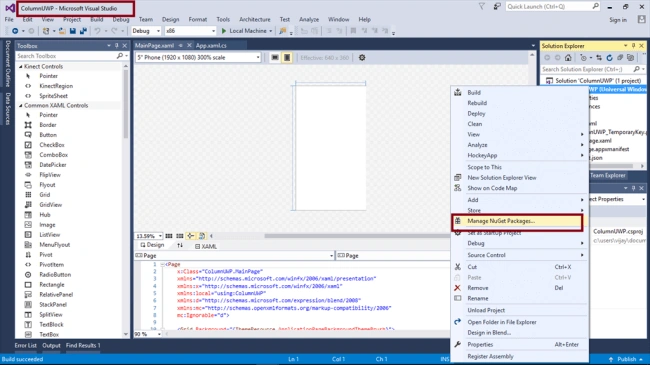Screen dimensions: 650x365
Task: Collapse the Kinect Controls toolbox group
Action: click(x=21, y=66)
